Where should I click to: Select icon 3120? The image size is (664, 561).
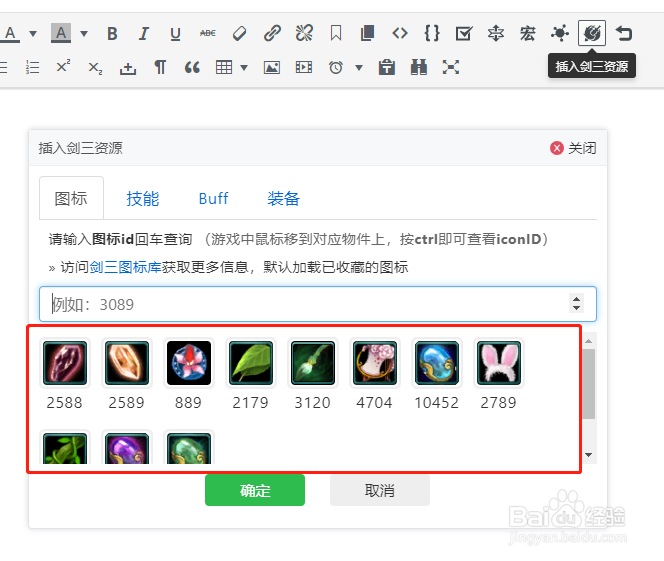[313, 363]
